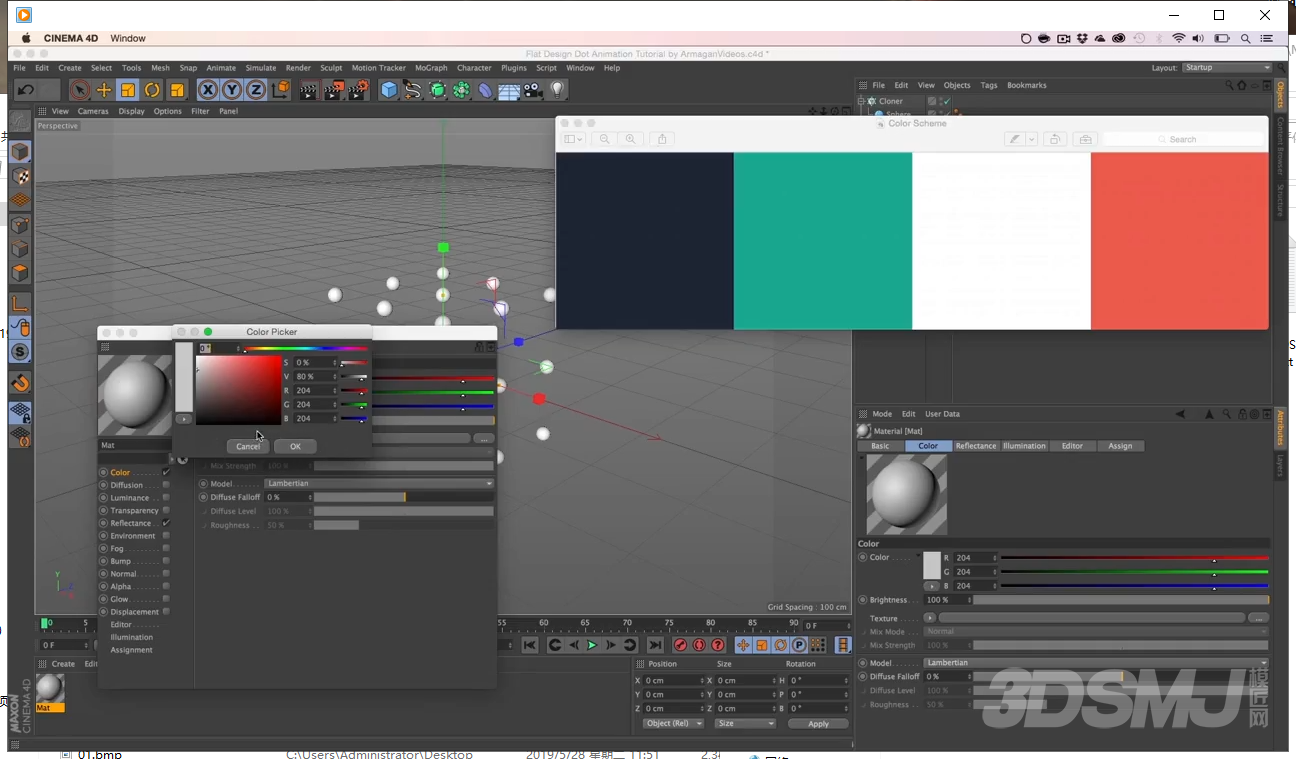
Task: Toggle X axis lock
Action: click(x=208, y=90)
